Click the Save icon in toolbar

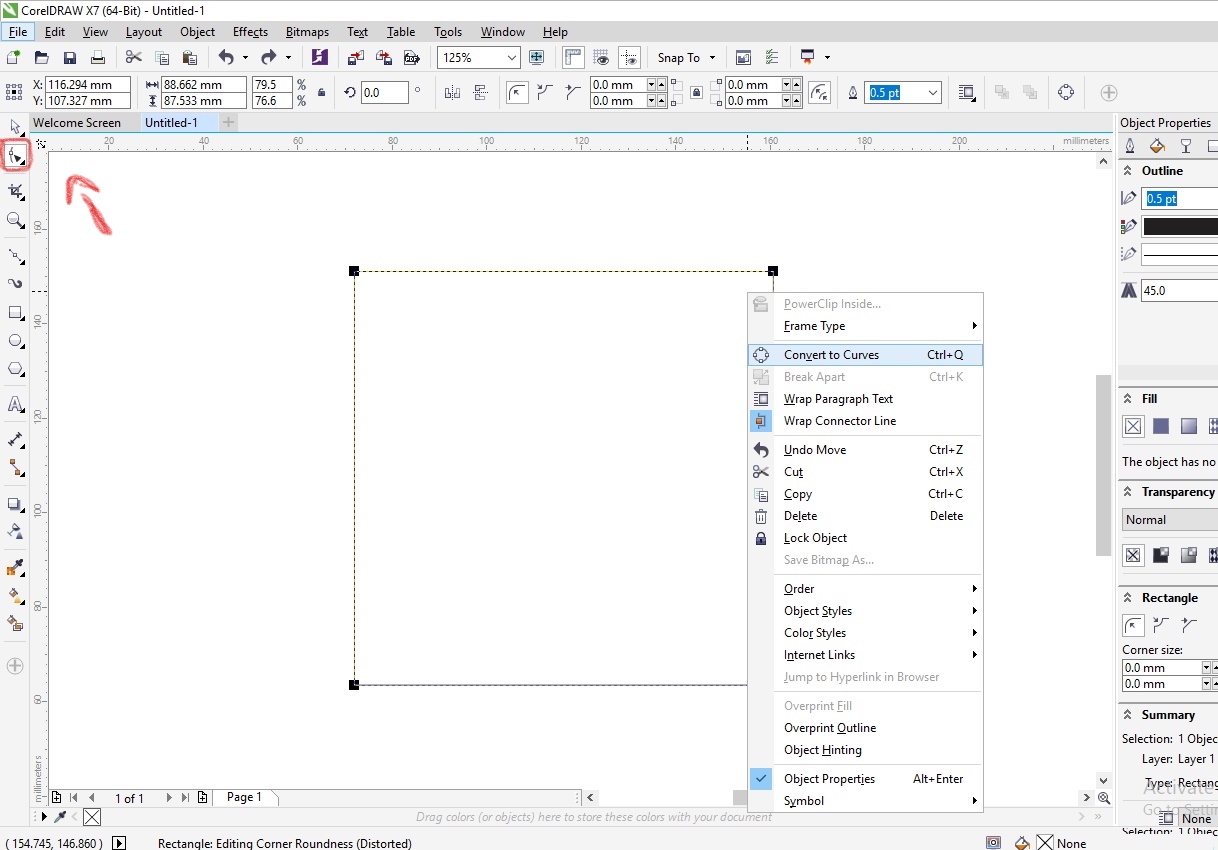point(69,58)
